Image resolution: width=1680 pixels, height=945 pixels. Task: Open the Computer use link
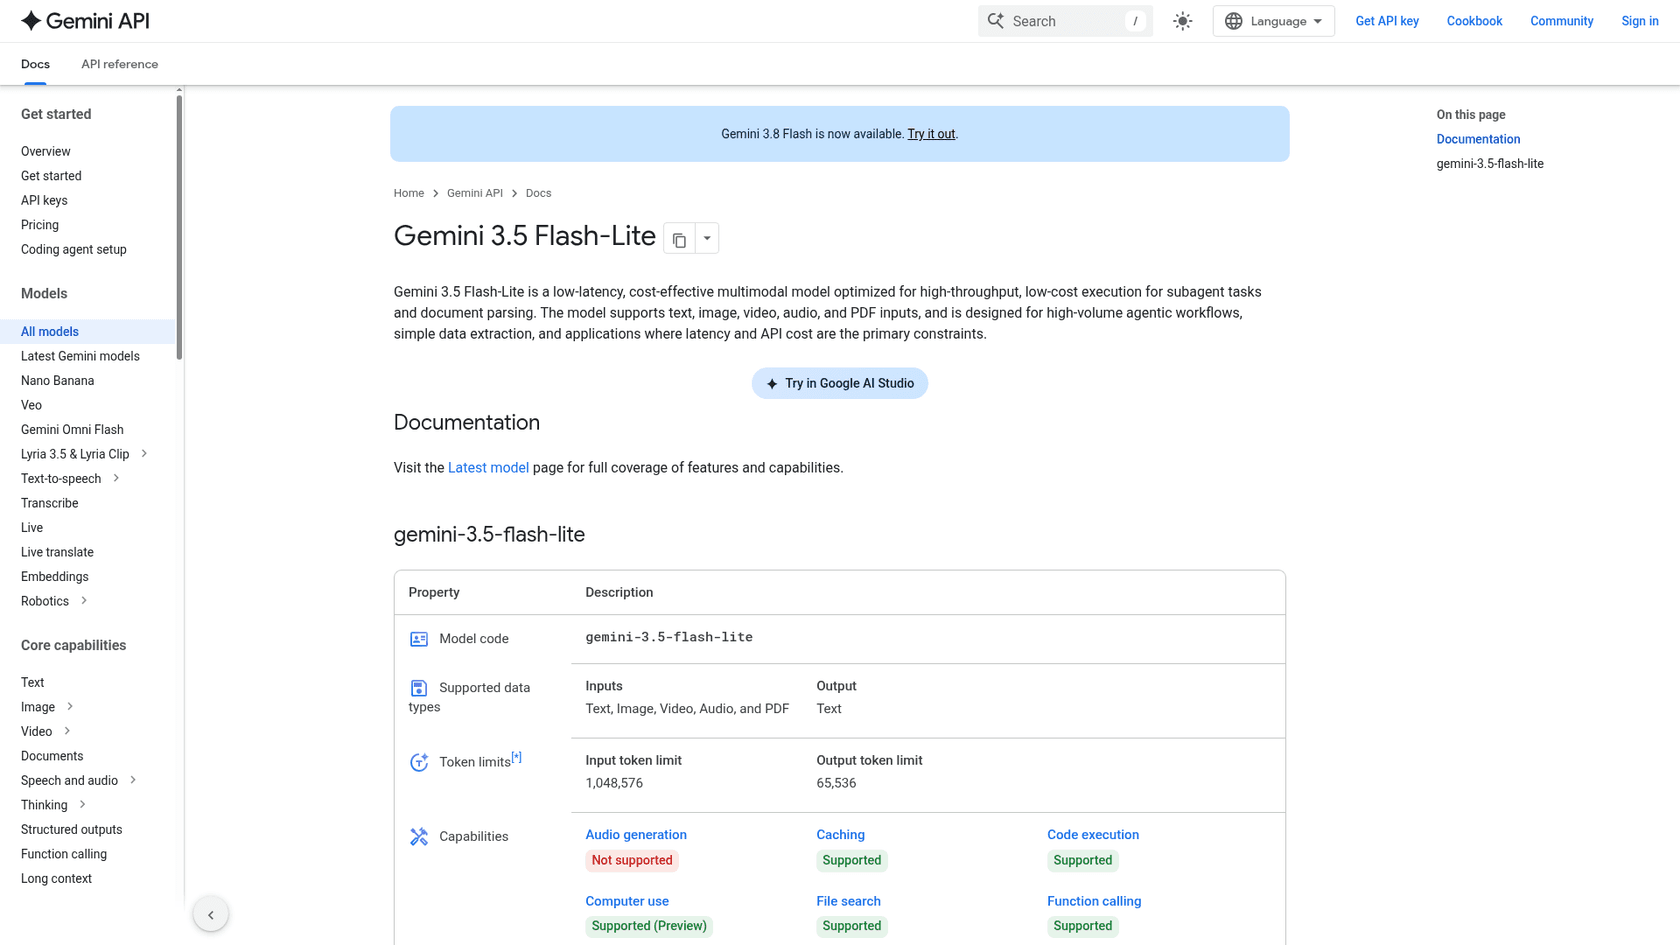627,901
